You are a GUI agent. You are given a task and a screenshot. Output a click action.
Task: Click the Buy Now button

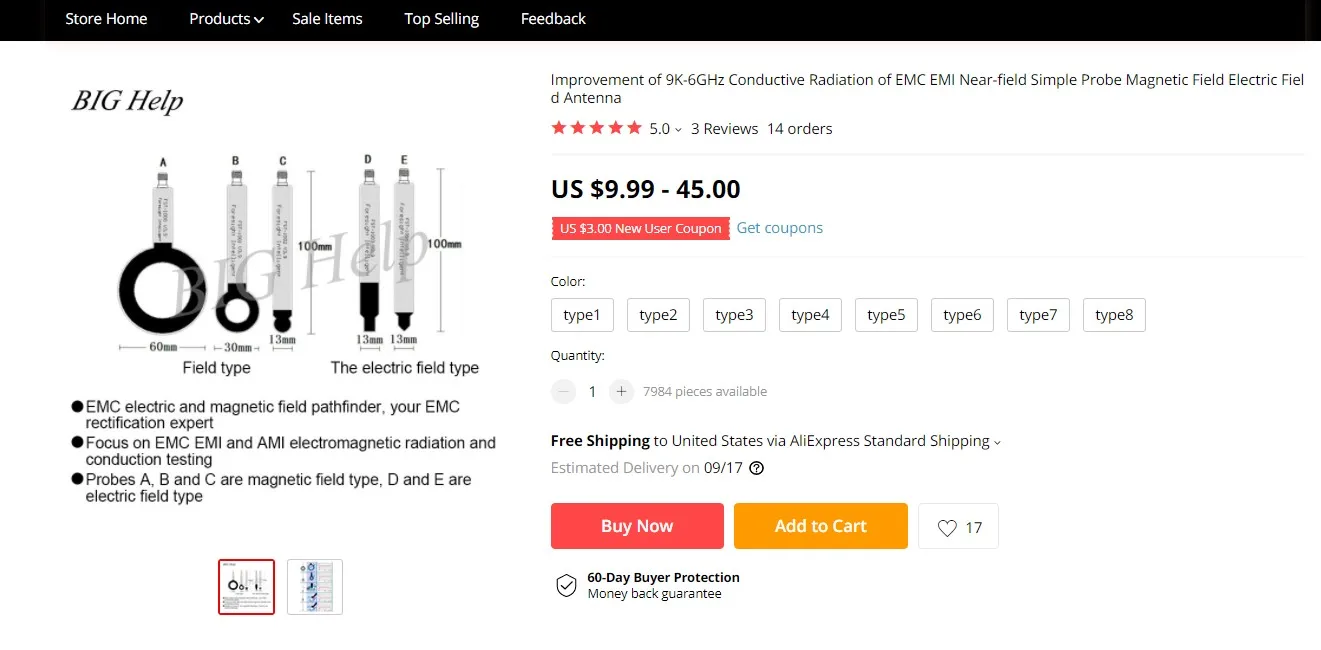tap(637, 526)
